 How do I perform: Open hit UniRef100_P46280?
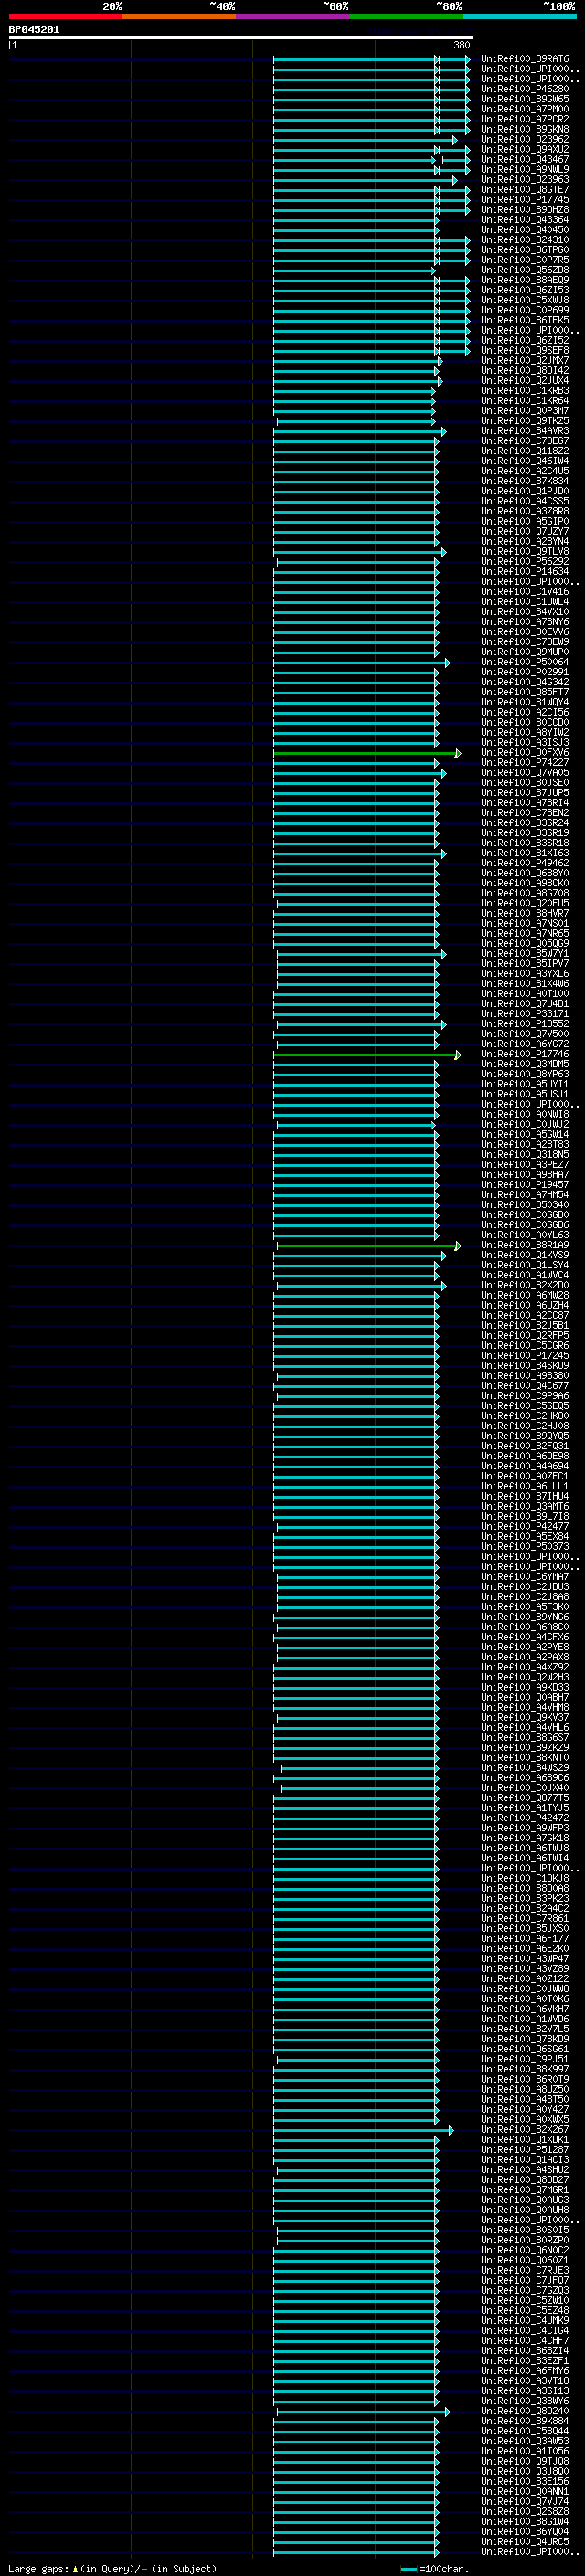click(525, 89)
